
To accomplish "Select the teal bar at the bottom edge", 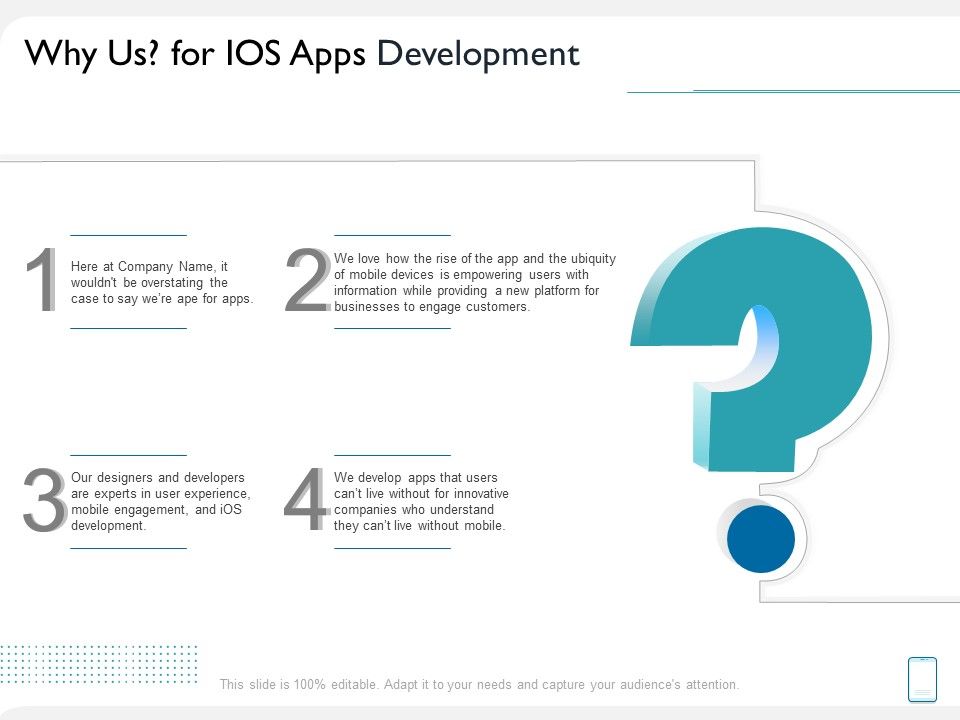I will [480, 714].
